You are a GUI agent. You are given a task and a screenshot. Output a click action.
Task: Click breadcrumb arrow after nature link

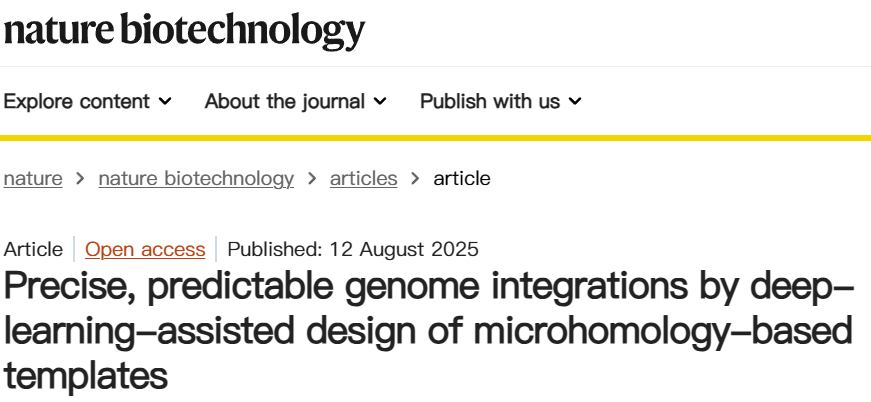point(80,179)
